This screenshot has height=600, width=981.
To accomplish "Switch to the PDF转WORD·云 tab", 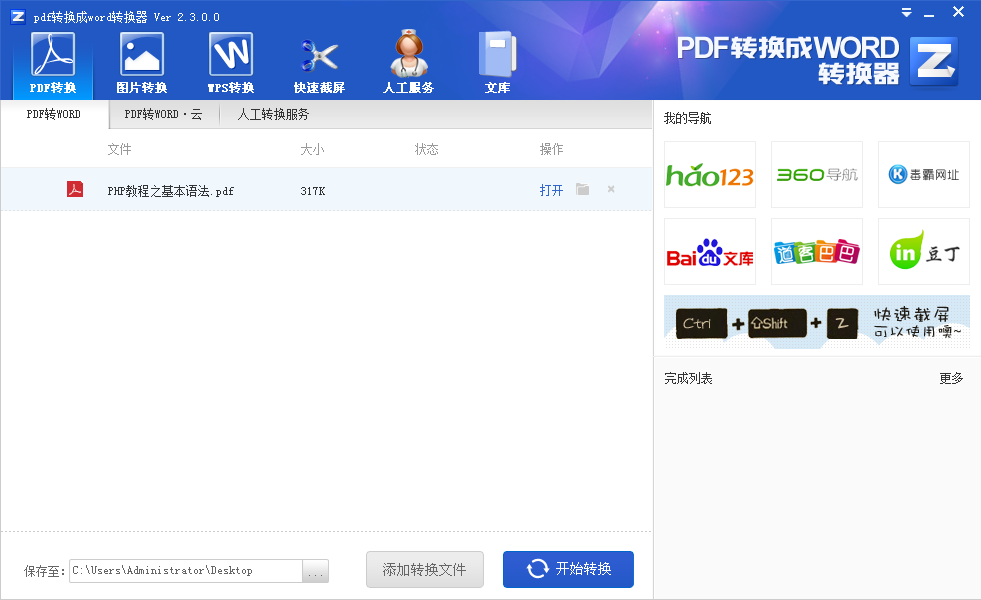I will pos(163,115).
